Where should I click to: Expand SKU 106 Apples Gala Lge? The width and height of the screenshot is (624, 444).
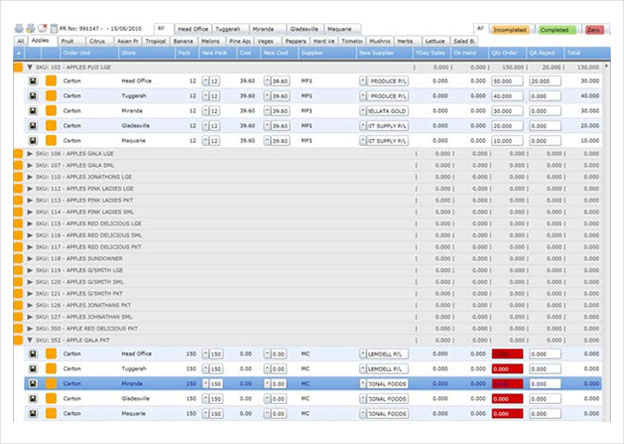30,154
